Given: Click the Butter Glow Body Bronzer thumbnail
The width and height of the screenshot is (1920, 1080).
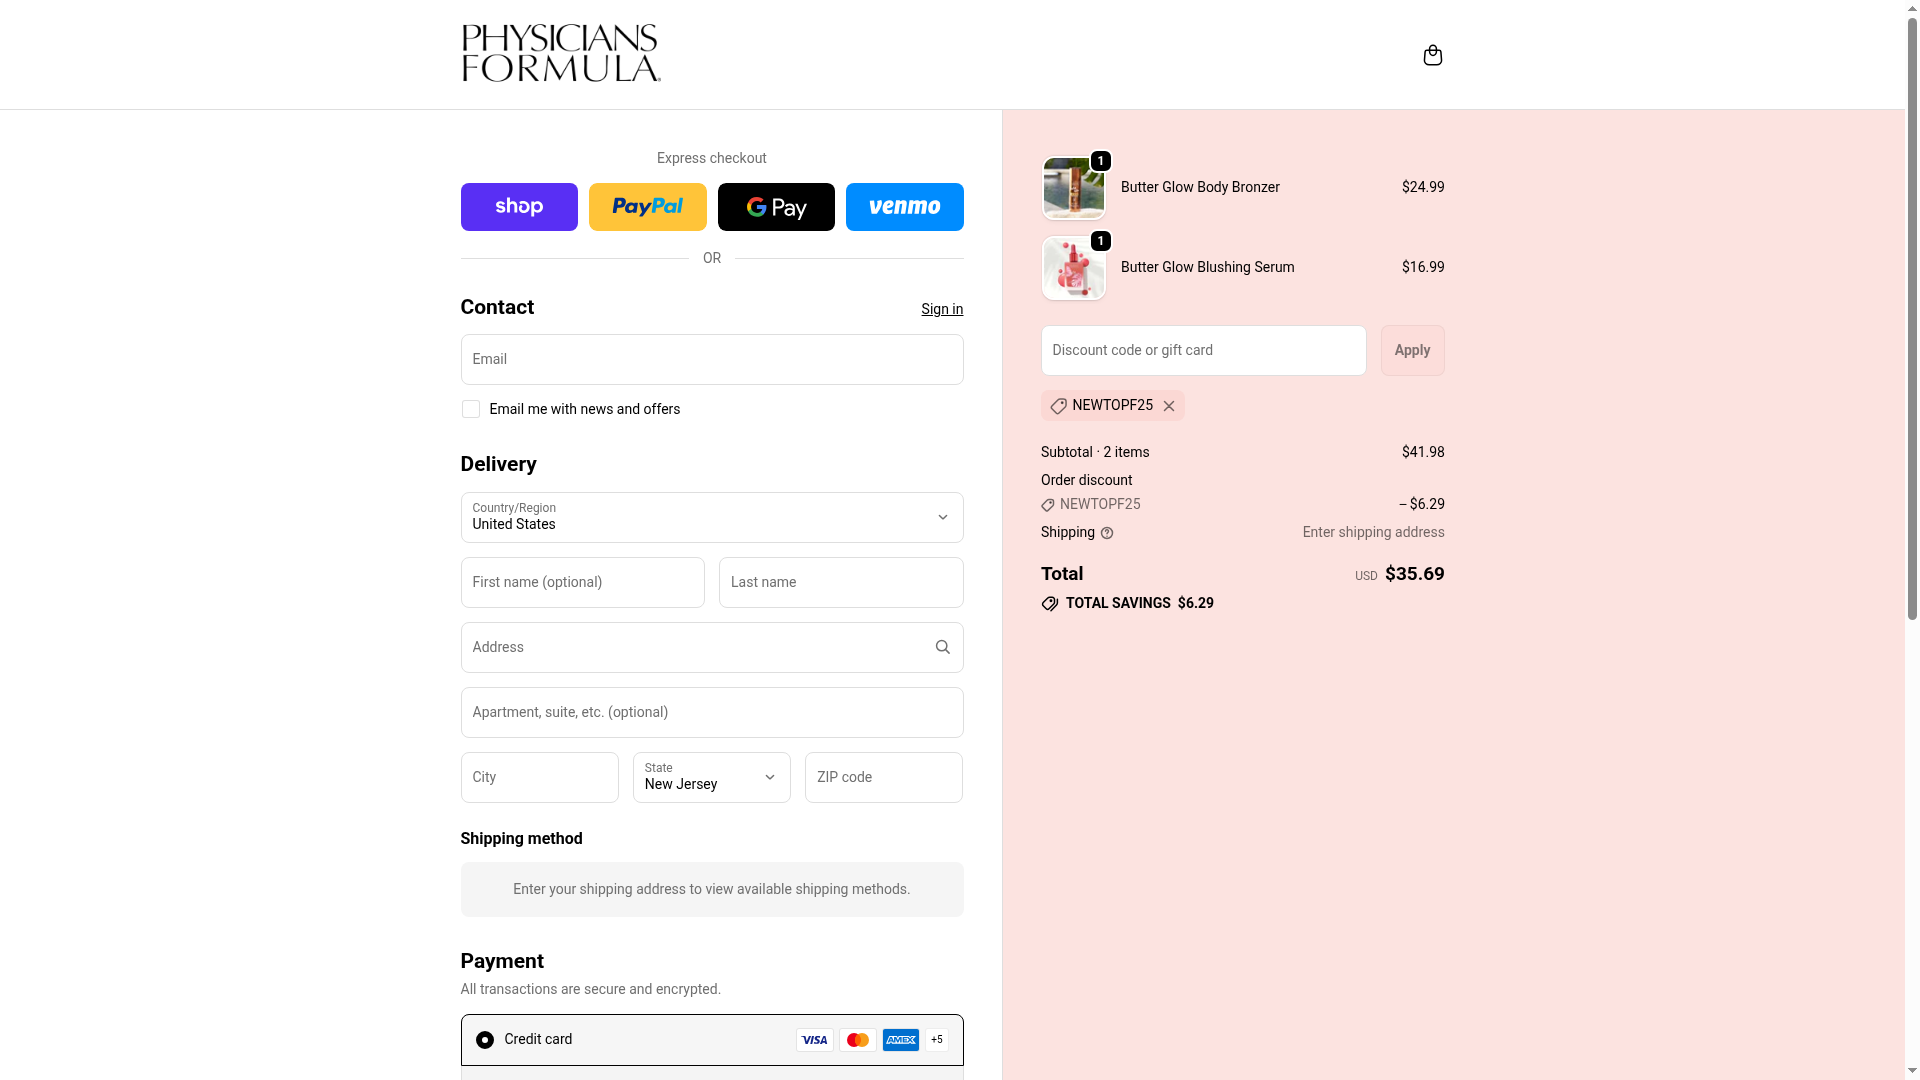Looking at the screenshot, I should tap(1073, 188).
